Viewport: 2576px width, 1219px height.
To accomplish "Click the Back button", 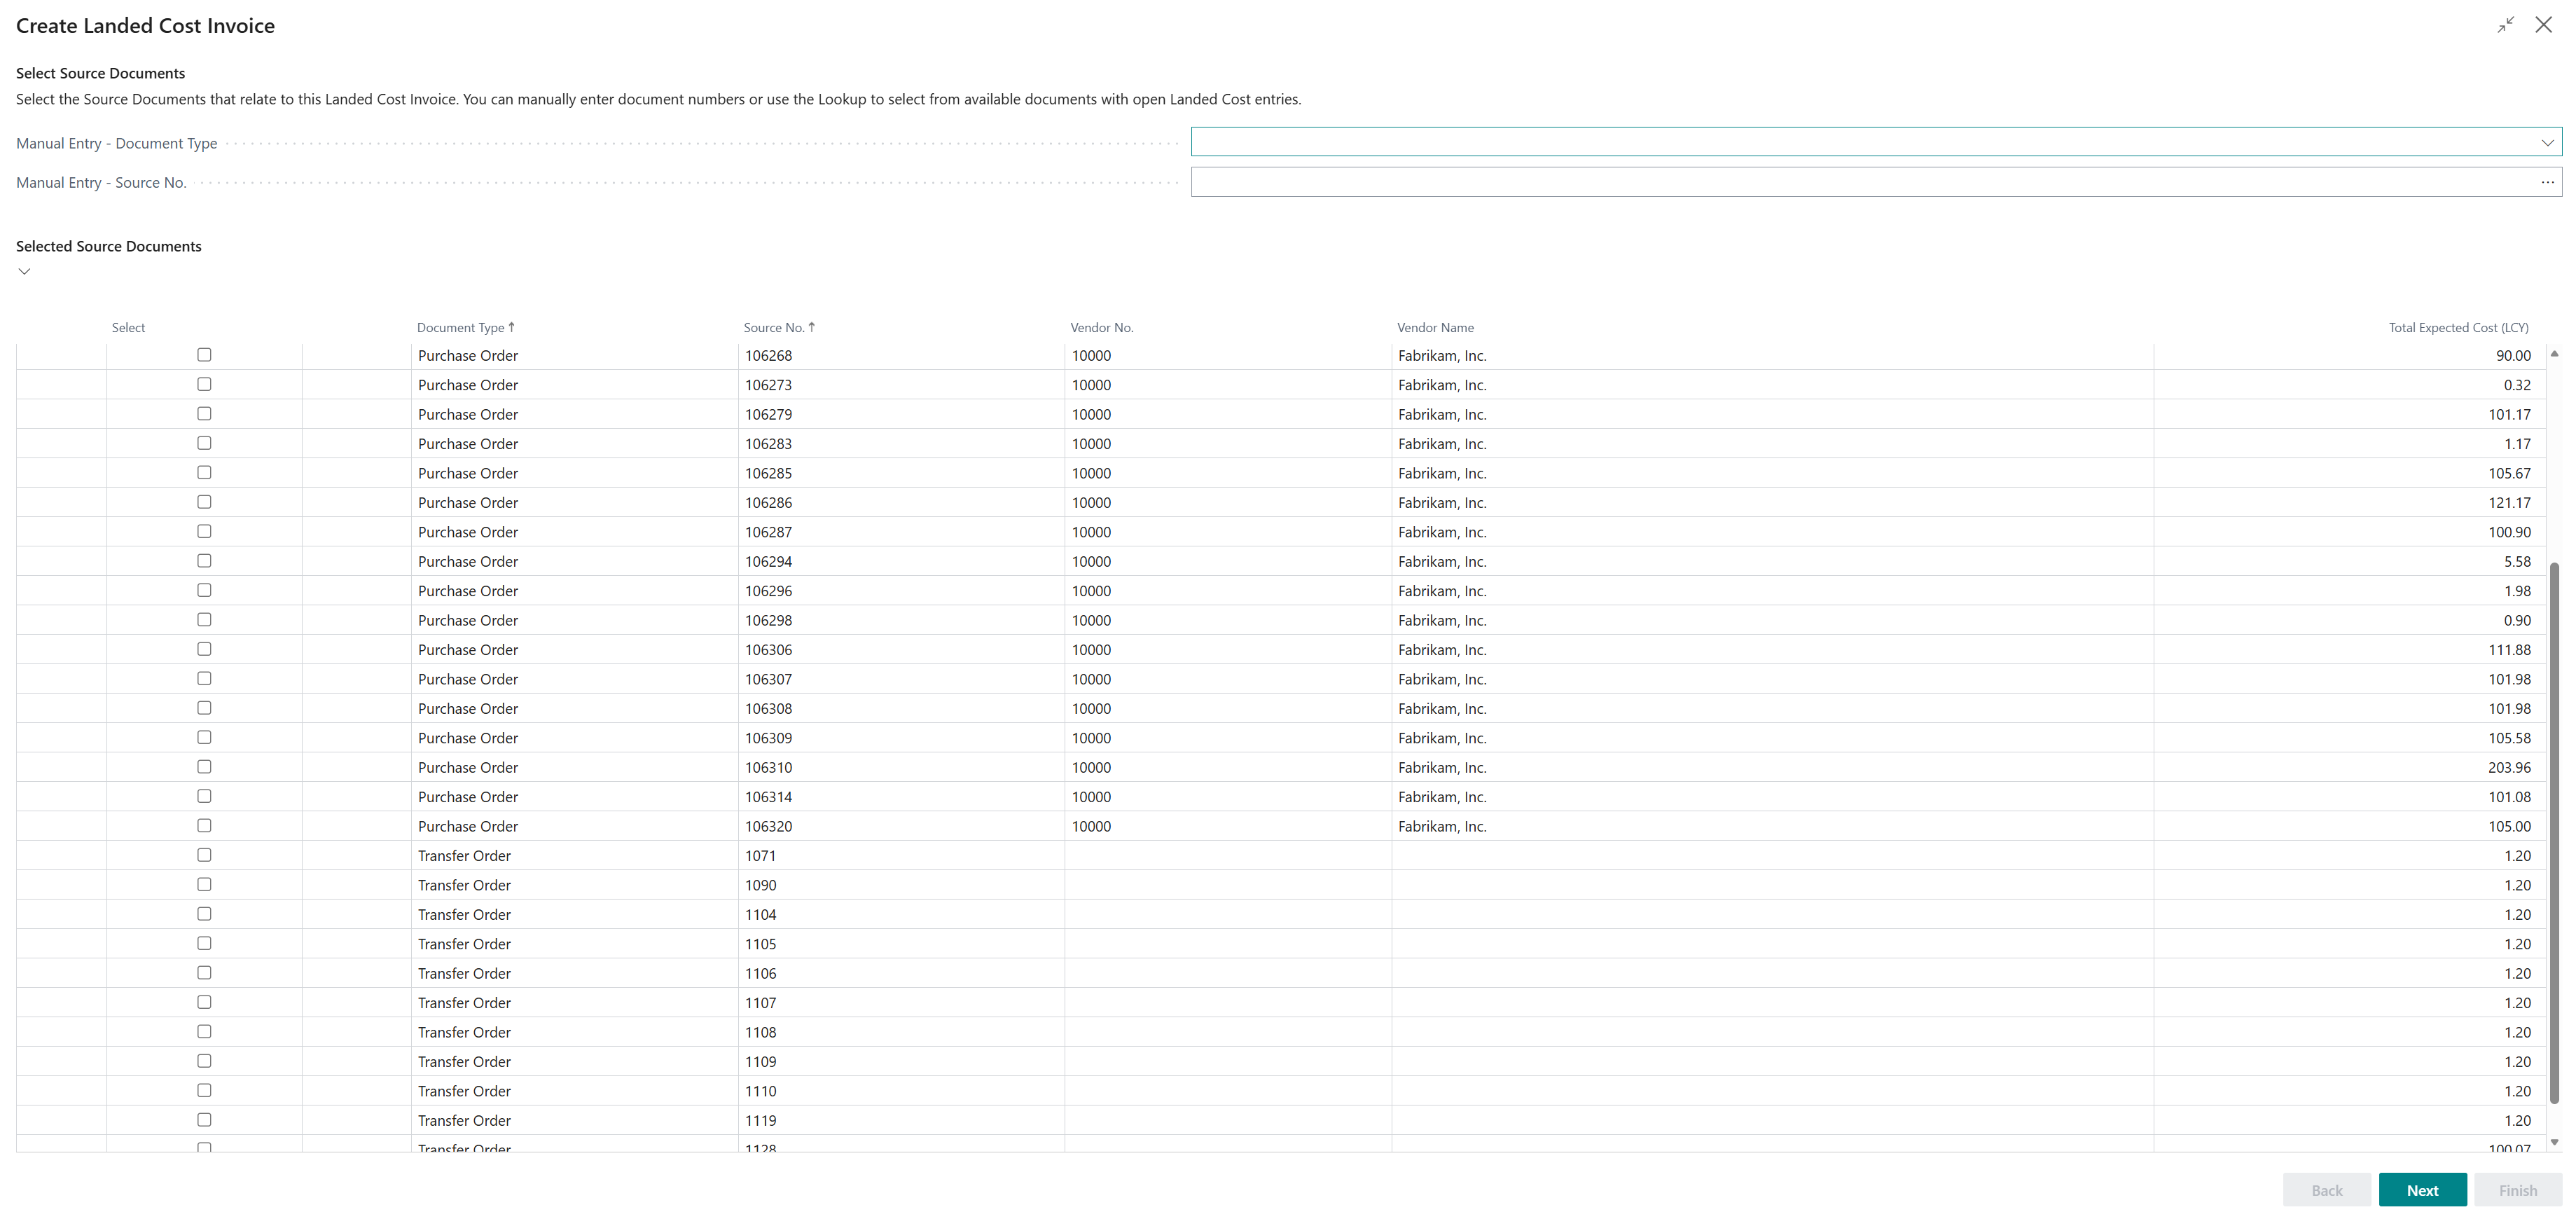I will coord(2326,1190).
